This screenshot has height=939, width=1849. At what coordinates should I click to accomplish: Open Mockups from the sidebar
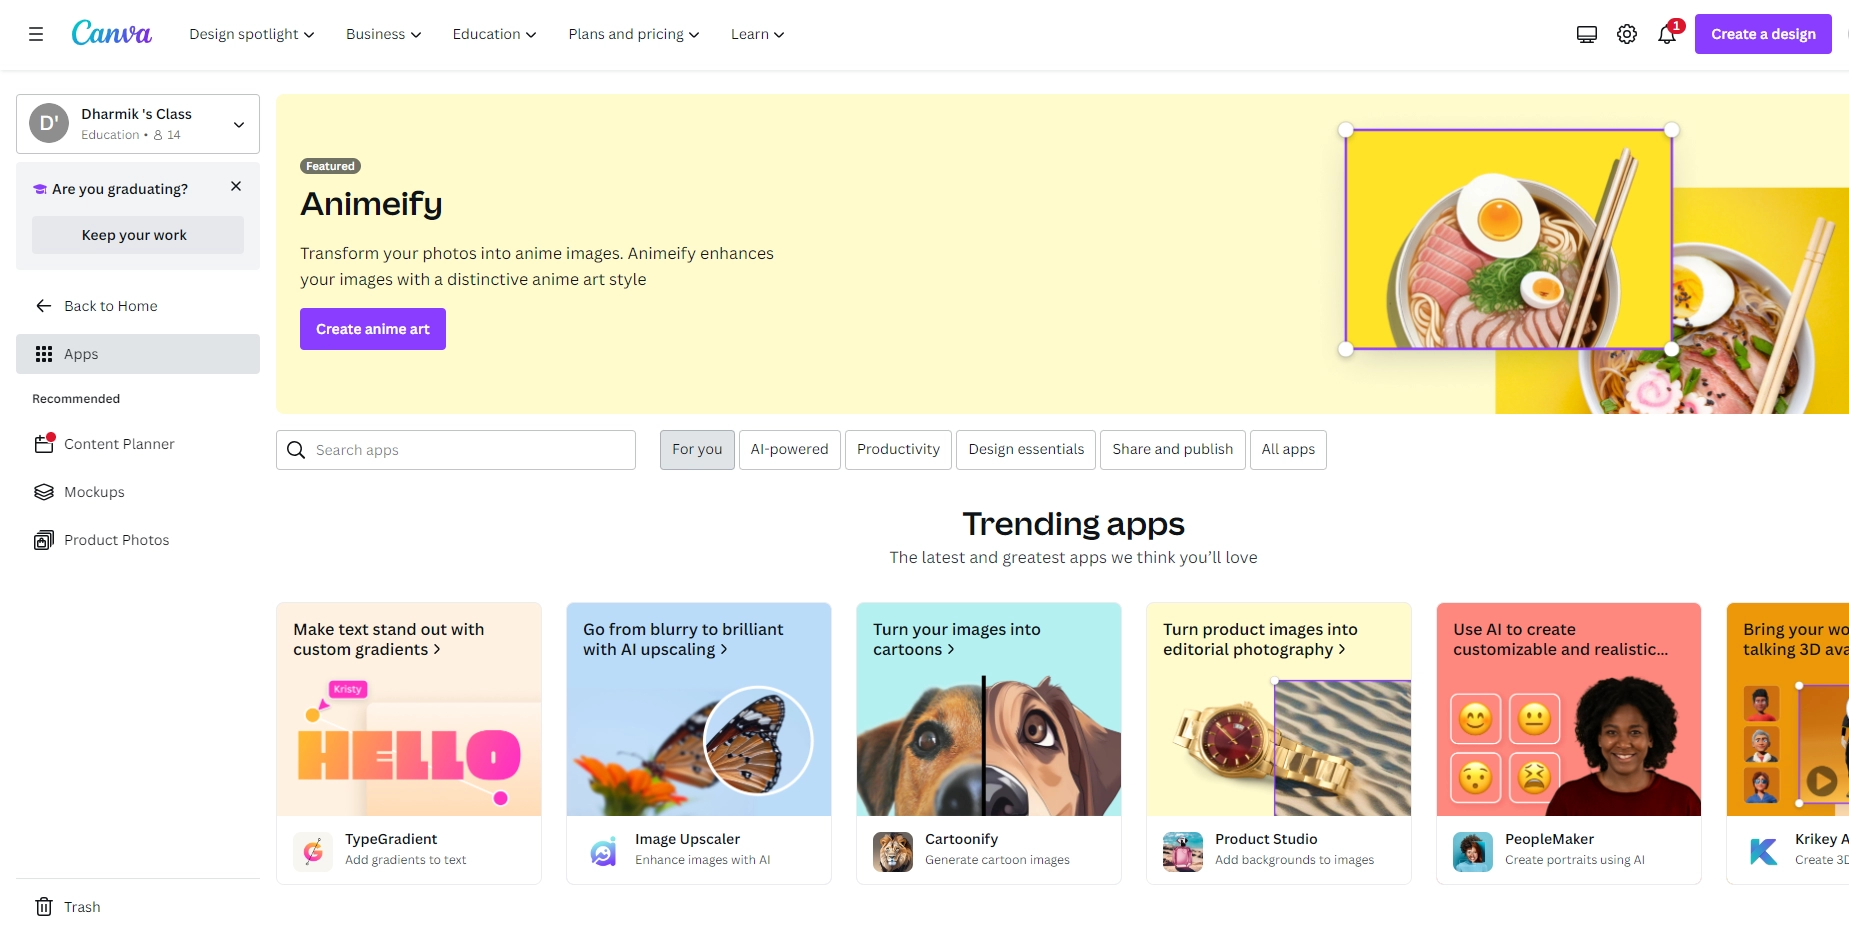tap(94, 492)
